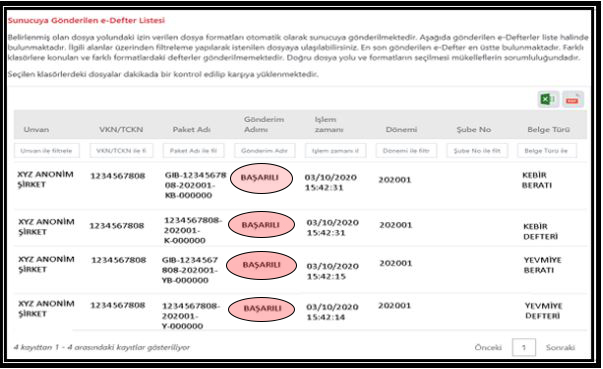Sort by Paket Adı column header
Viewport: 603px width, 369px height.
coord(192,130)
